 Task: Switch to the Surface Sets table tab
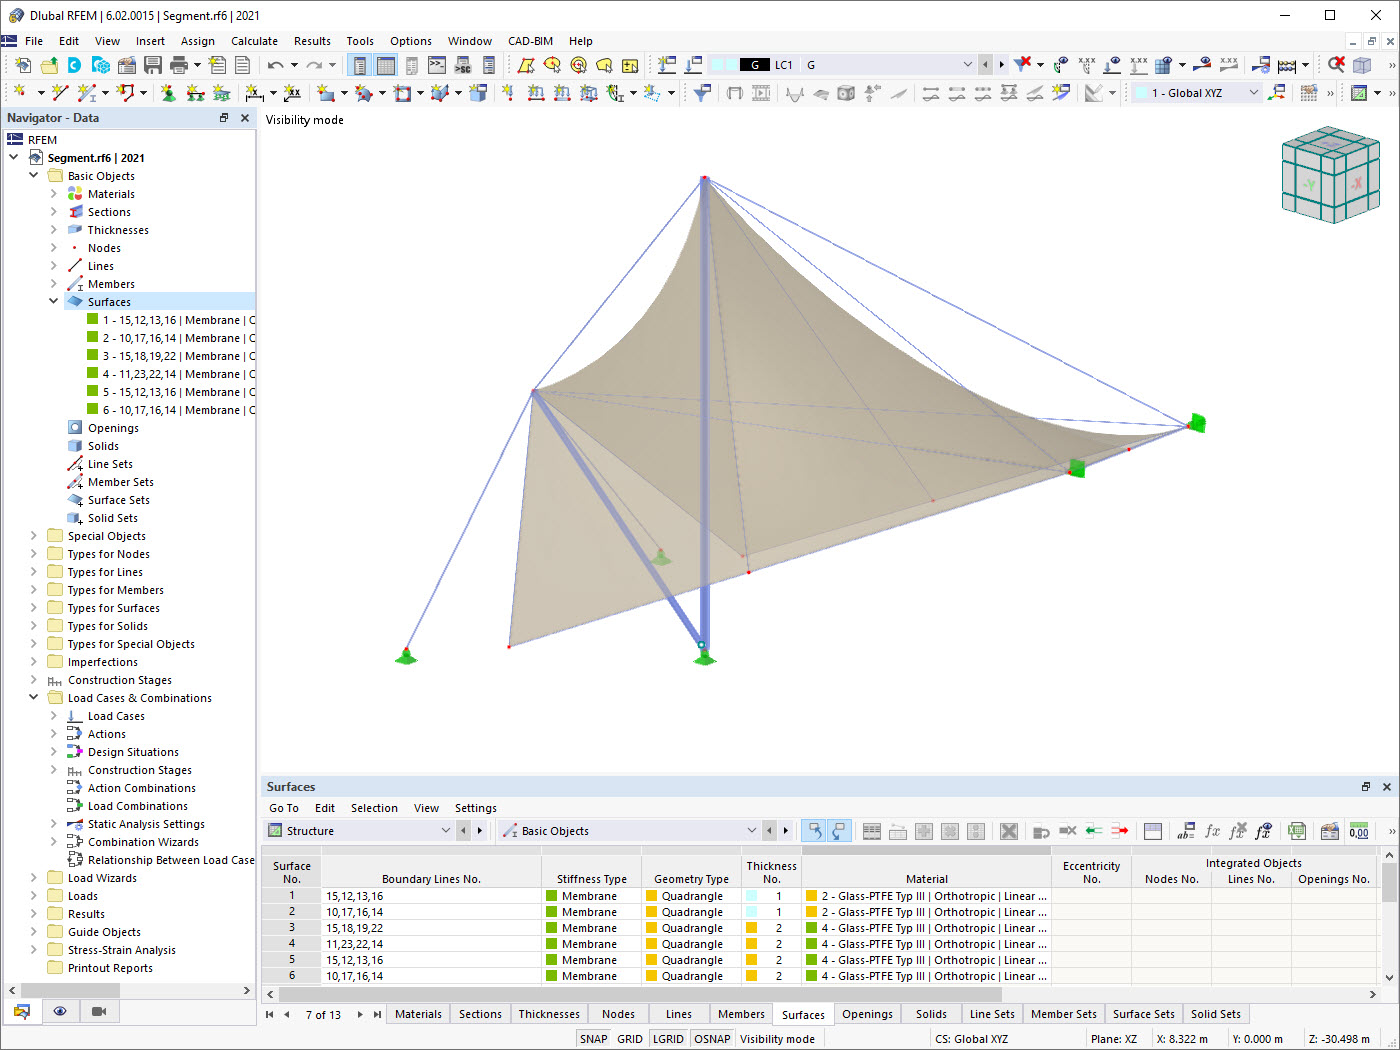1143,1014
